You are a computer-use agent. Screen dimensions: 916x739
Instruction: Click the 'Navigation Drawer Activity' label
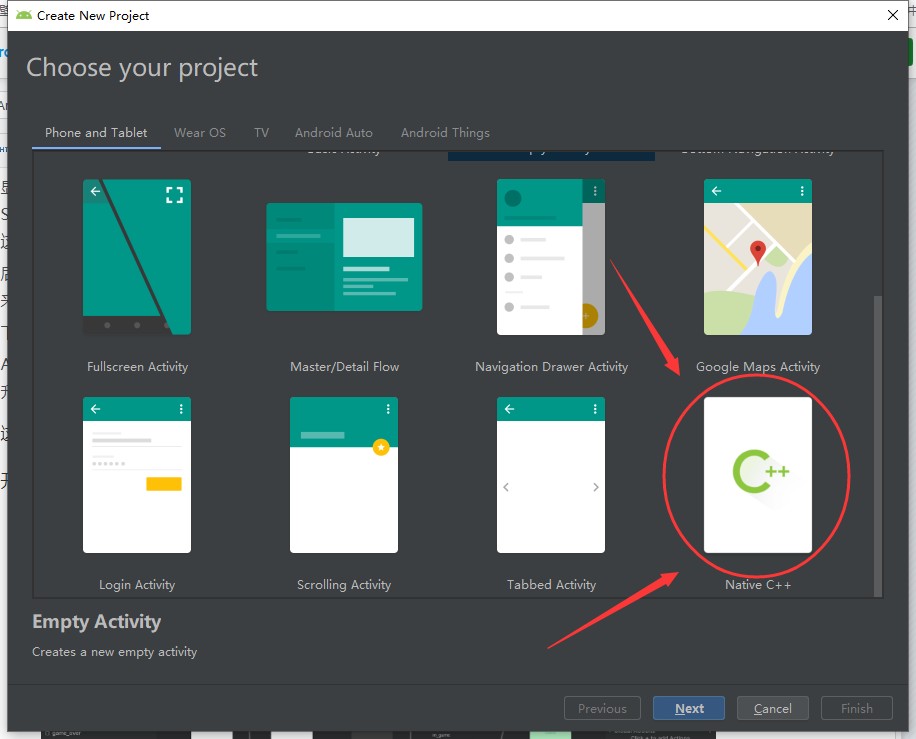[551, 367]
